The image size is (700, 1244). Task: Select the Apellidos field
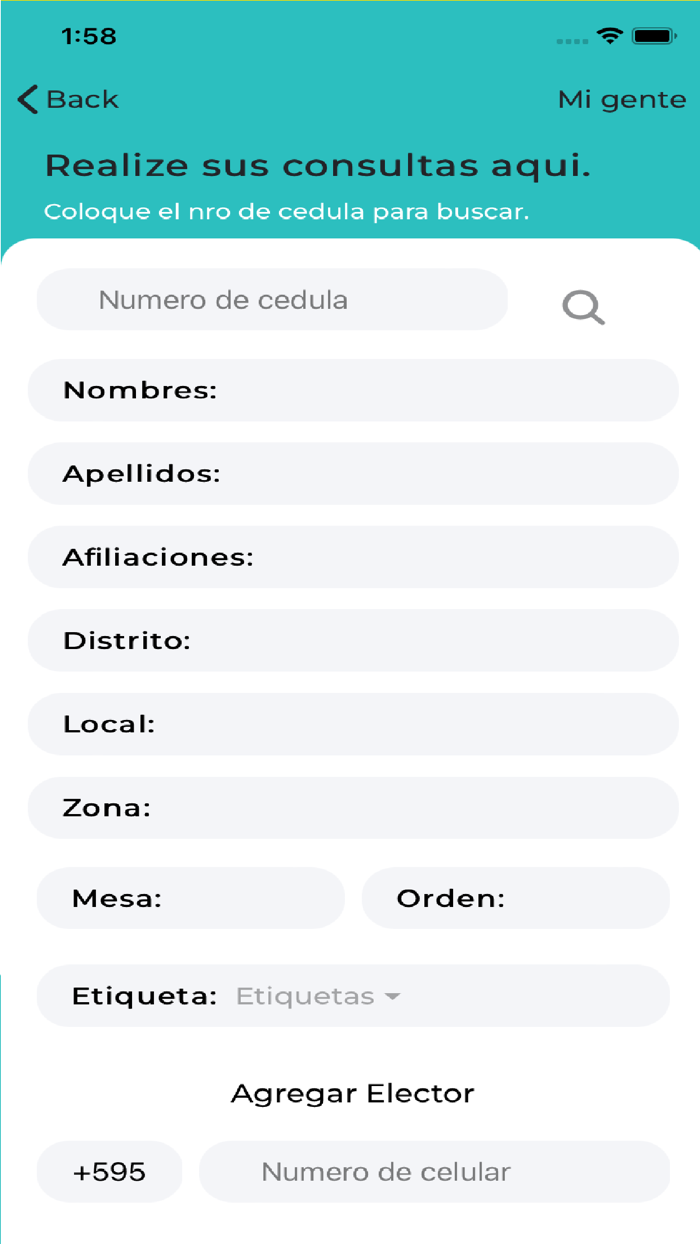[353, 474]
